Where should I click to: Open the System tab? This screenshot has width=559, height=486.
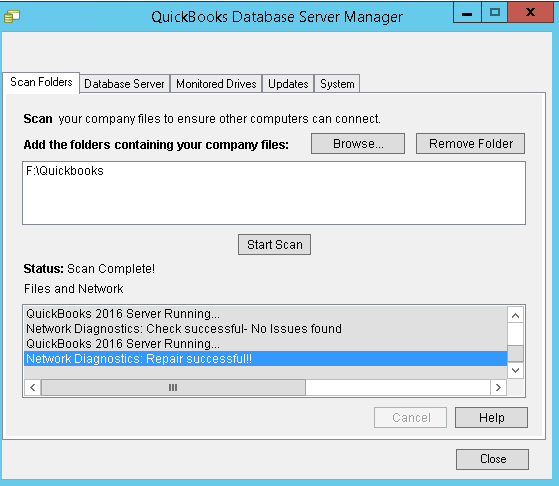tap(337, 84)
